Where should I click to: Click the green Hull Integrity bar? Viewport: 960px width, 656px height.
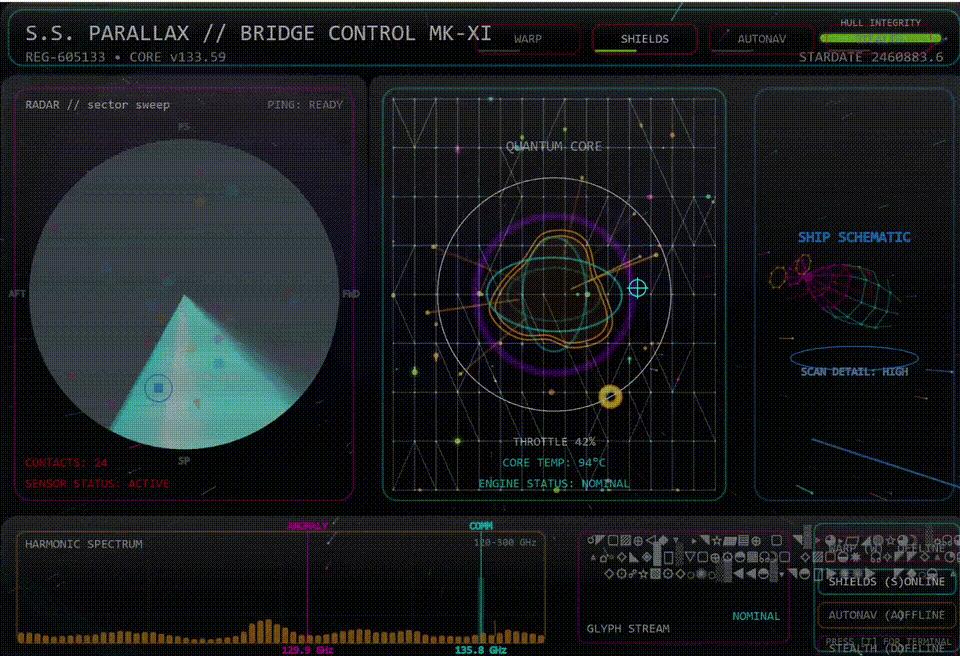(x=879, y=38)
